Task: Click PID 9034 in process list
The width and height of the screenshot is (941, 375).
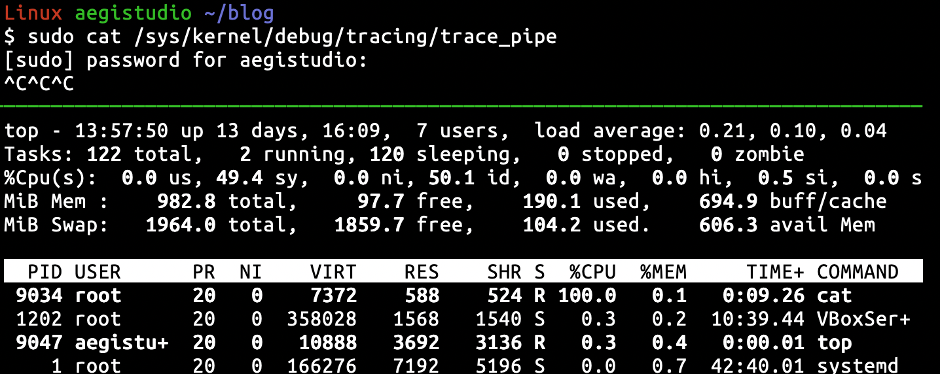Action: tap(39, 295)
